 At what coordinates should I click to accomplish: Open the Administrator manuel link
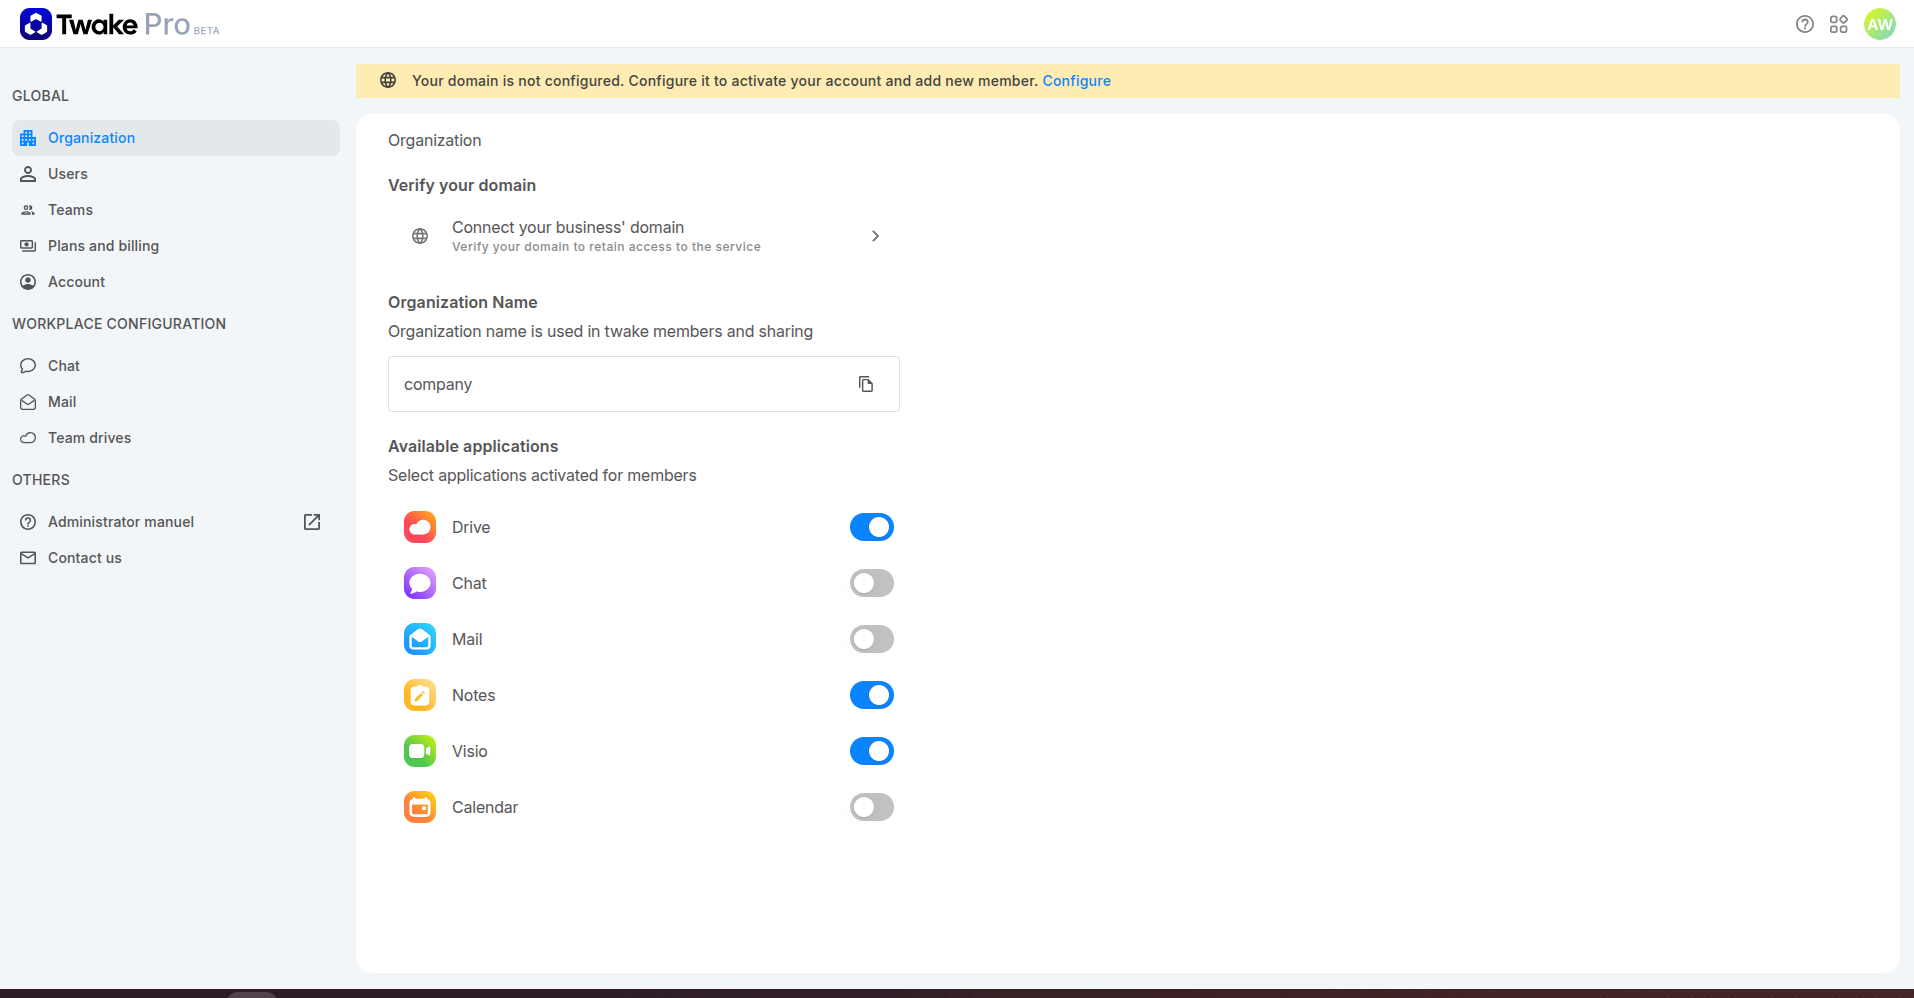pyautogui.click(x=176, y=522)
